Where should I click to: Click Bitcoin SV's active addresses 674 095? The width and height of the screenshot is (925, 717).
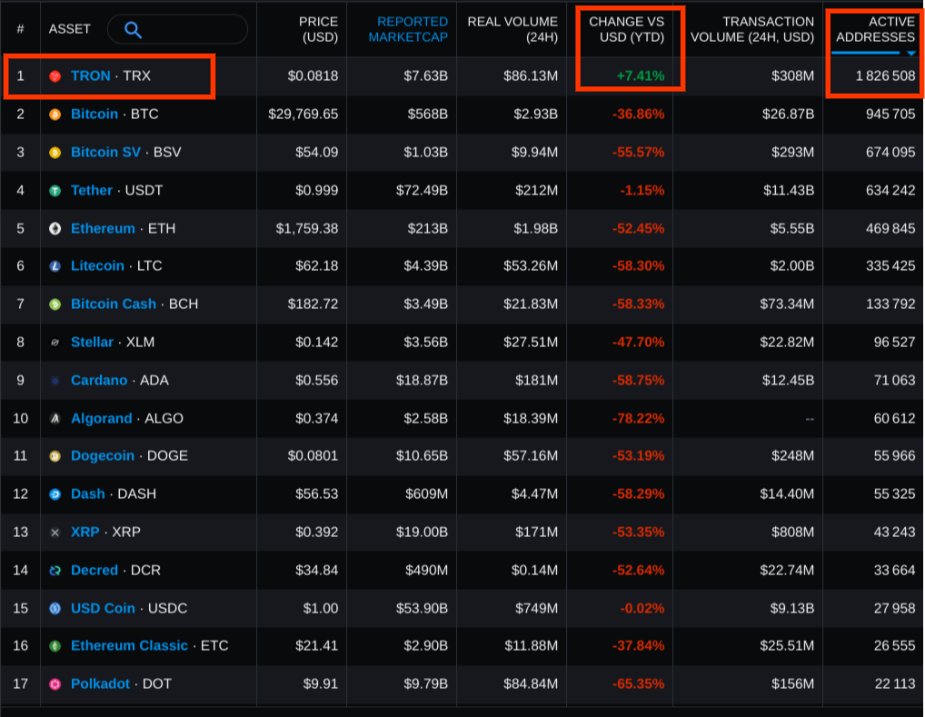(x=890, y=153)
